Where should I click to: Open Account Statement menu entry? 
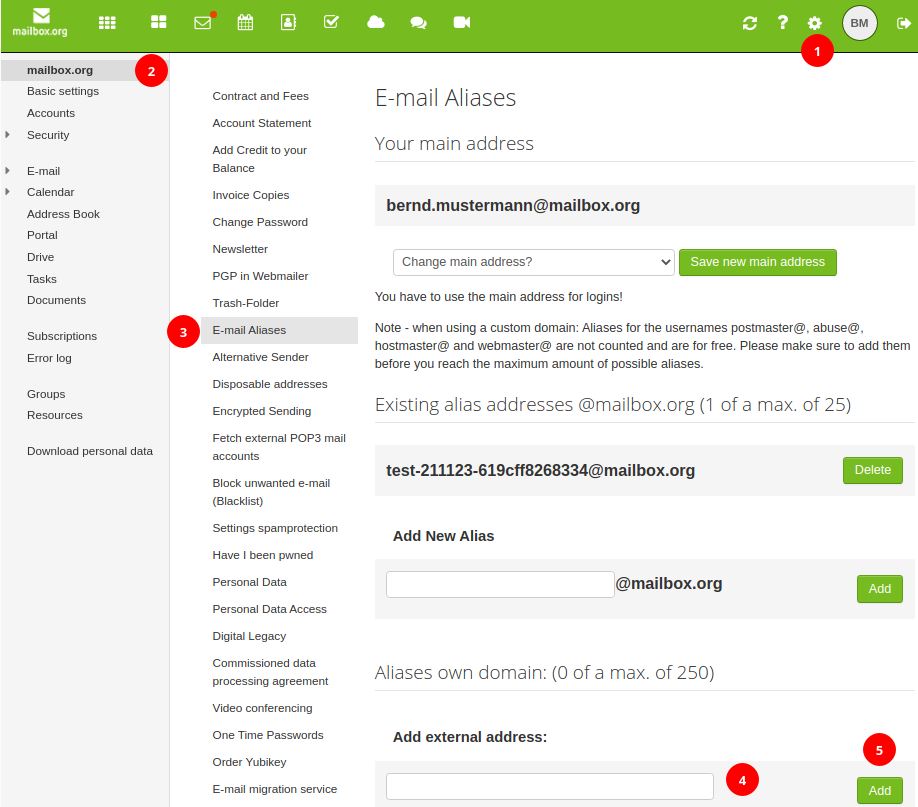point(262,123)
